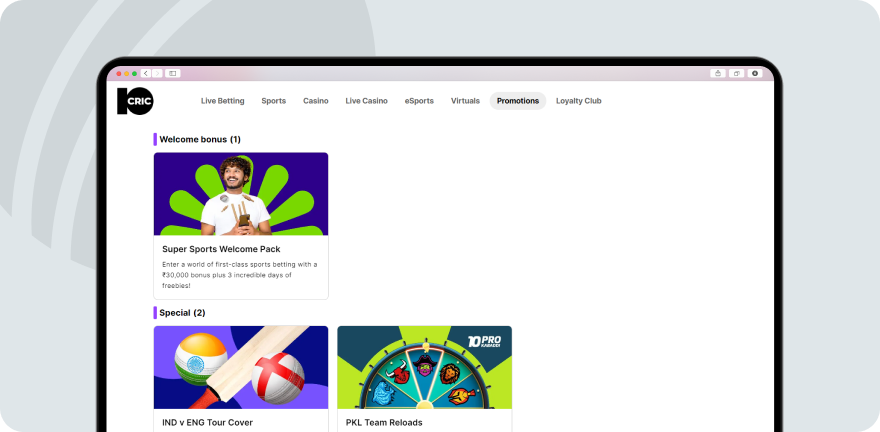The height and width of the screenshot is (432, 880).
Task: Minimize the window with the yellow button
Action: pos(127,73)
